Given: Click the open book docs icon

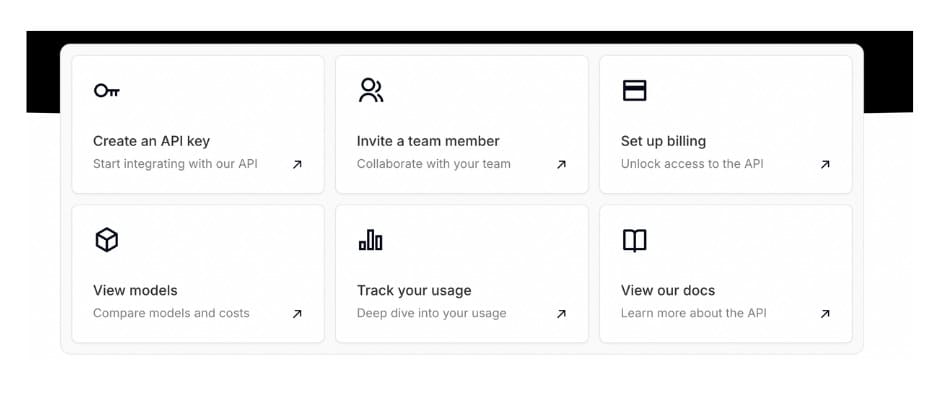Looking at the screenshot, I should tap(634, 240).
